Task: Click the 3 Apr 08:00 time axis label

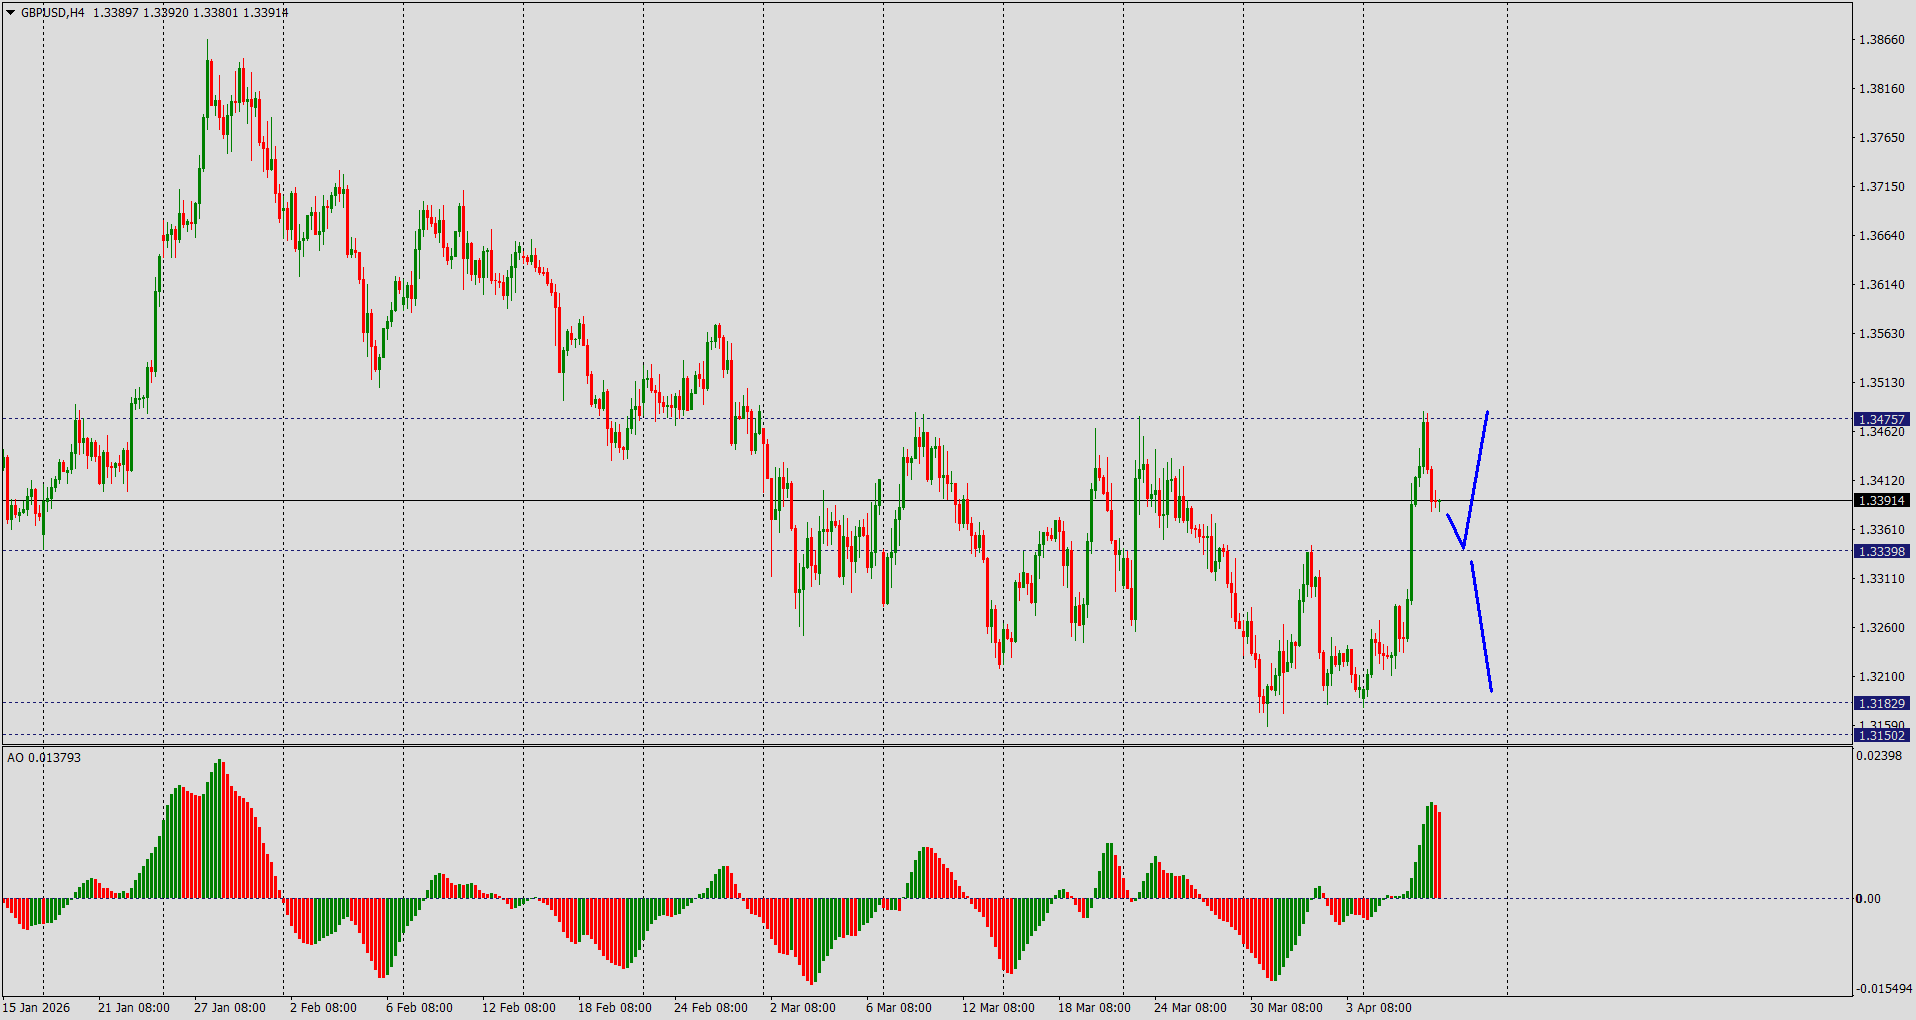Action: pos(1378,1007)
